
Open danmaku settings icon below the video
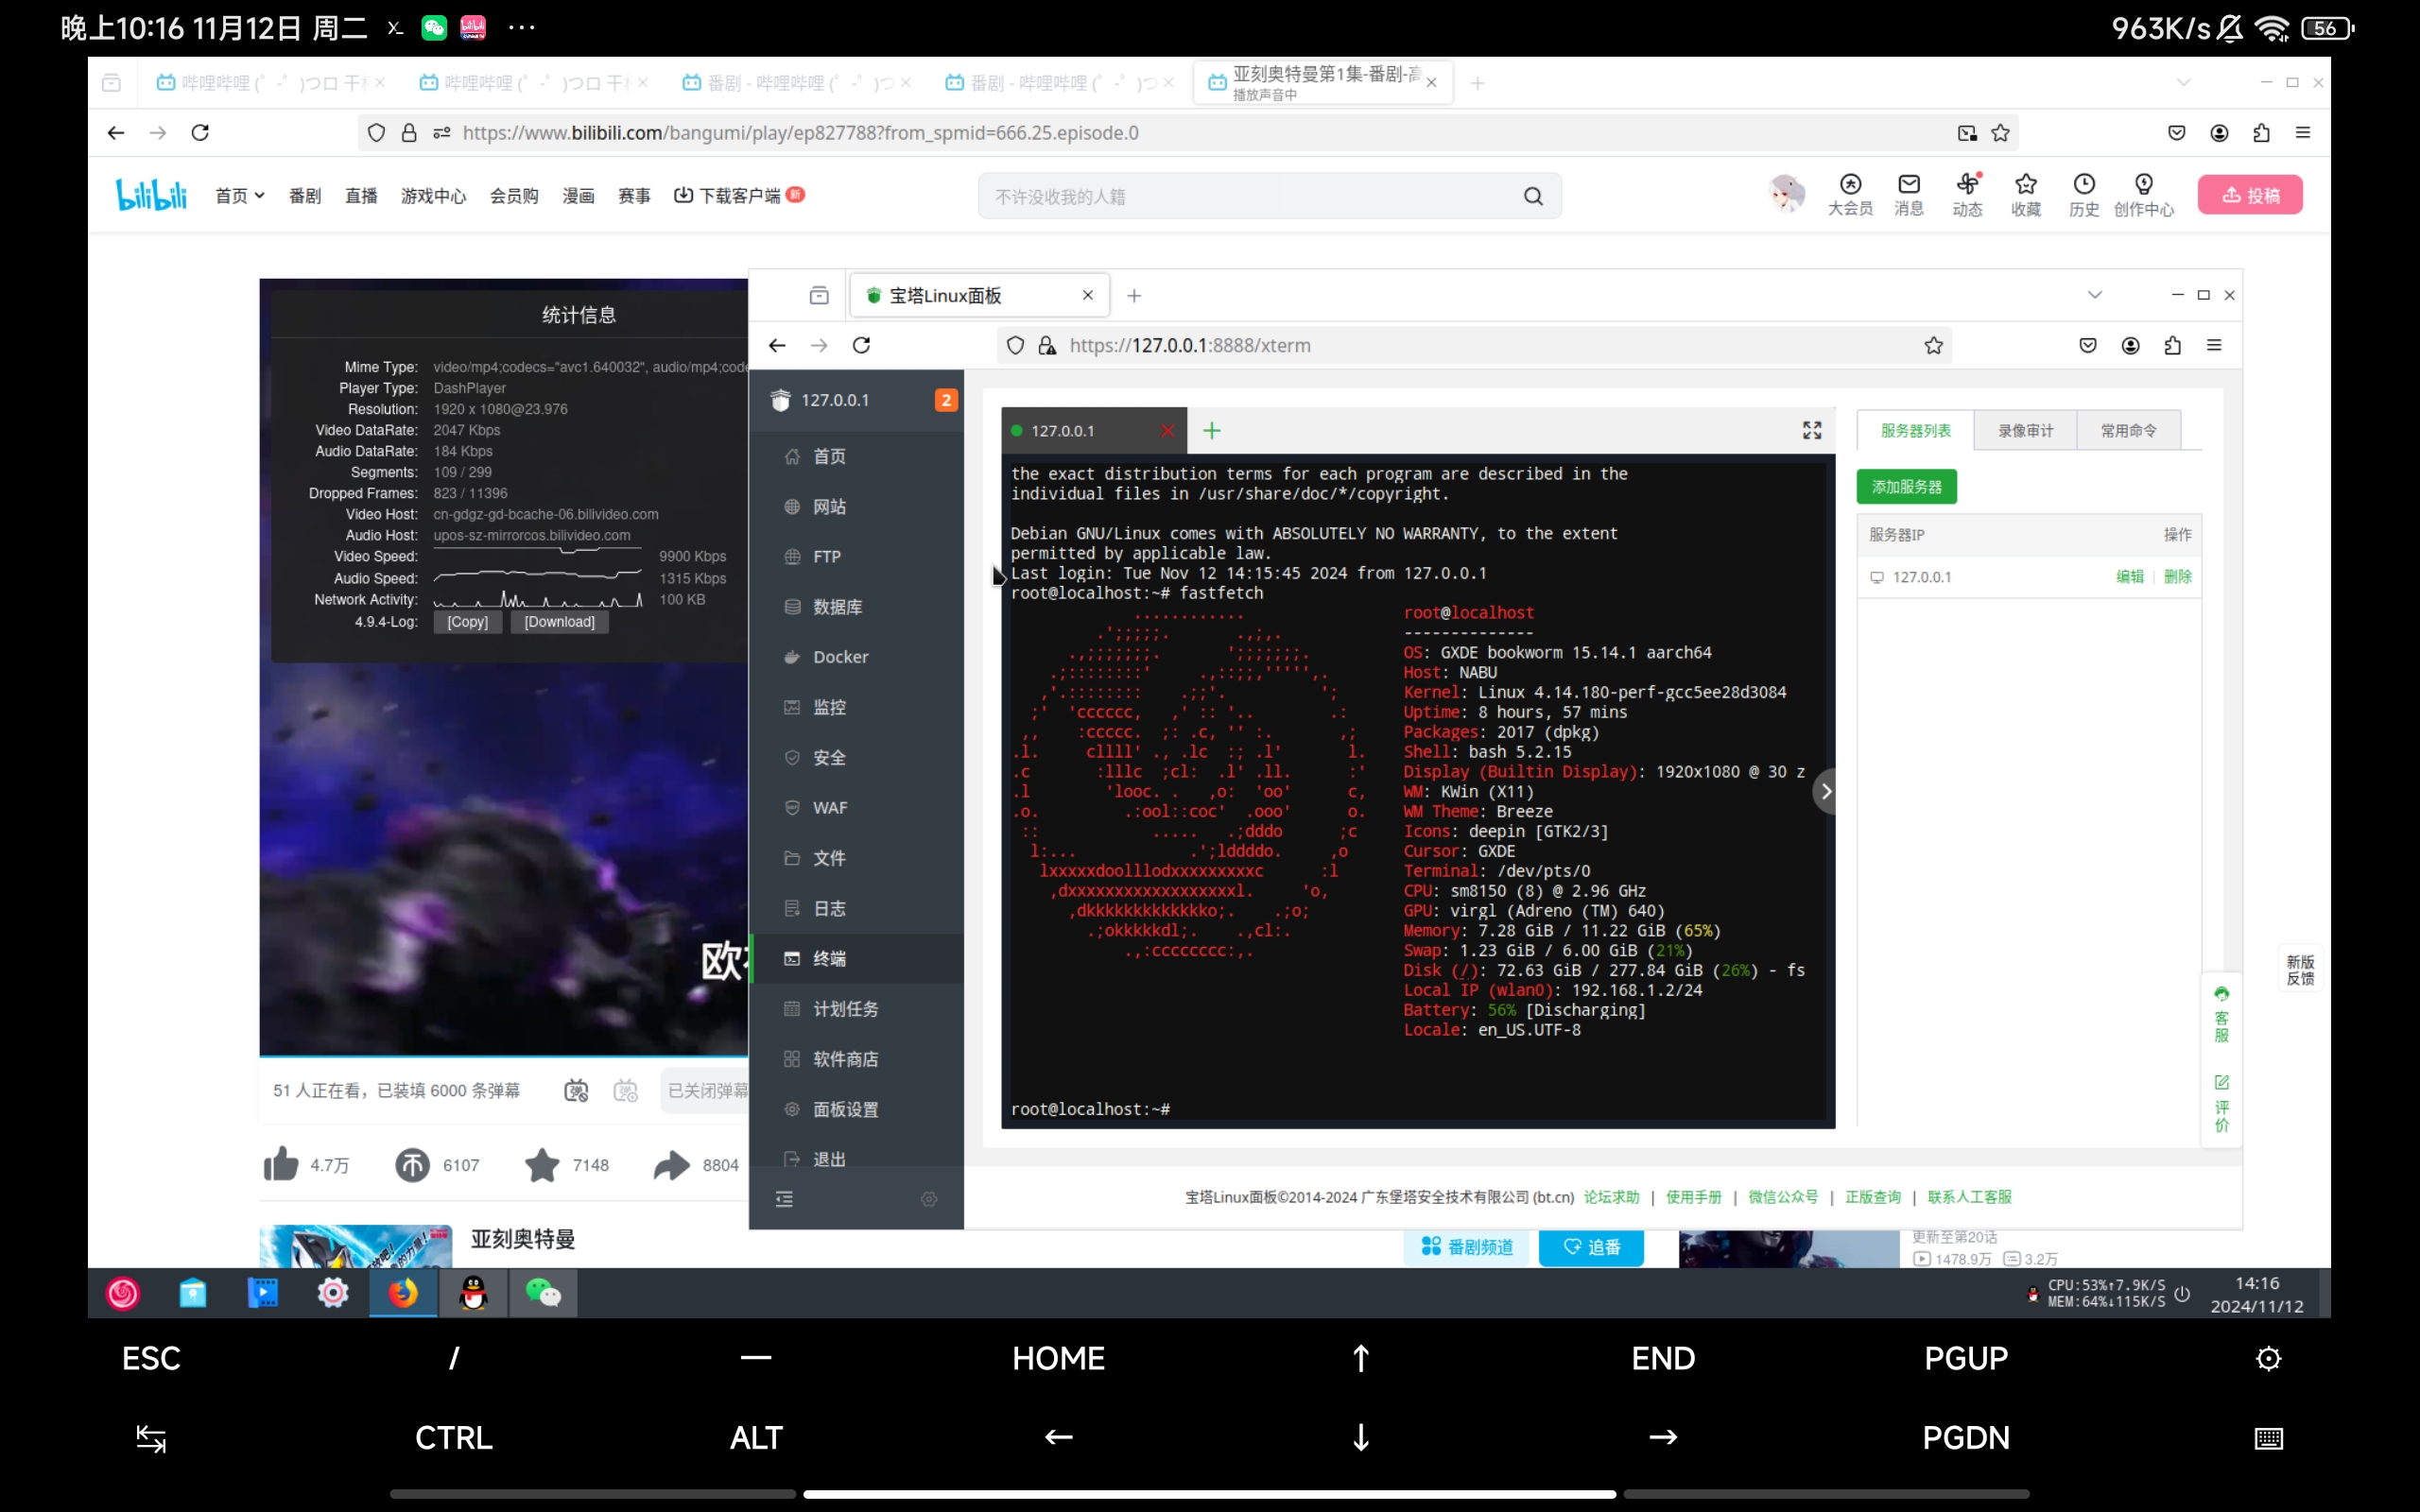pyautogui.click(x=626, y=1090)
